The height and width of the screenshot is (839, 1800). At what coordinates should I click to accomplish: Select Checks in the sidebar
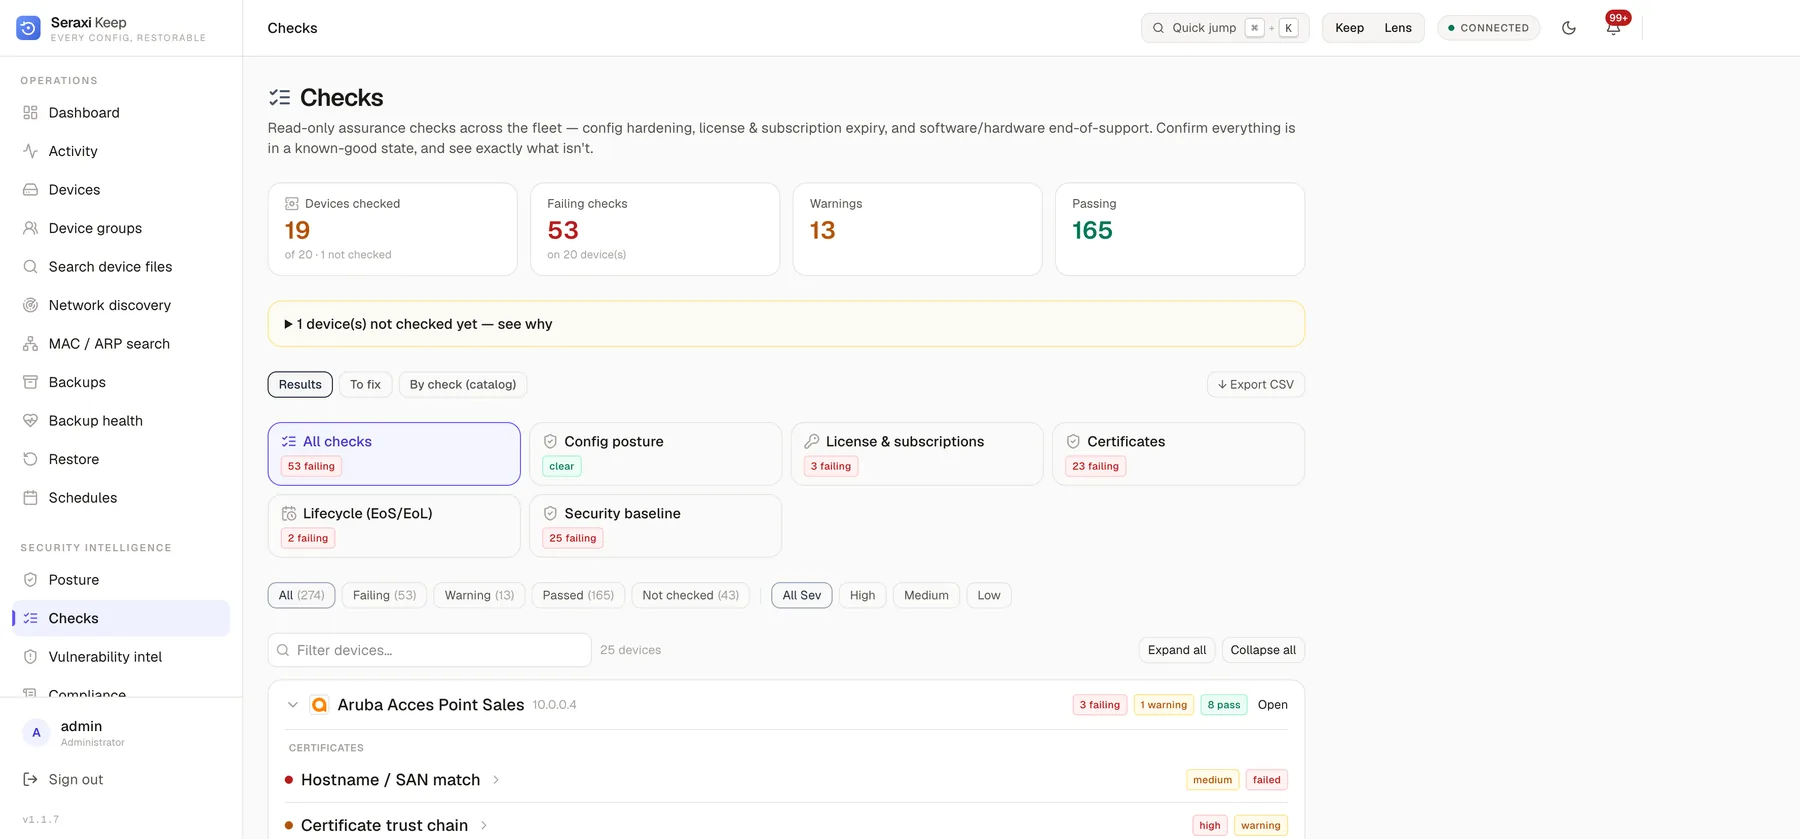pyautogui.click(x=120, y=618)
